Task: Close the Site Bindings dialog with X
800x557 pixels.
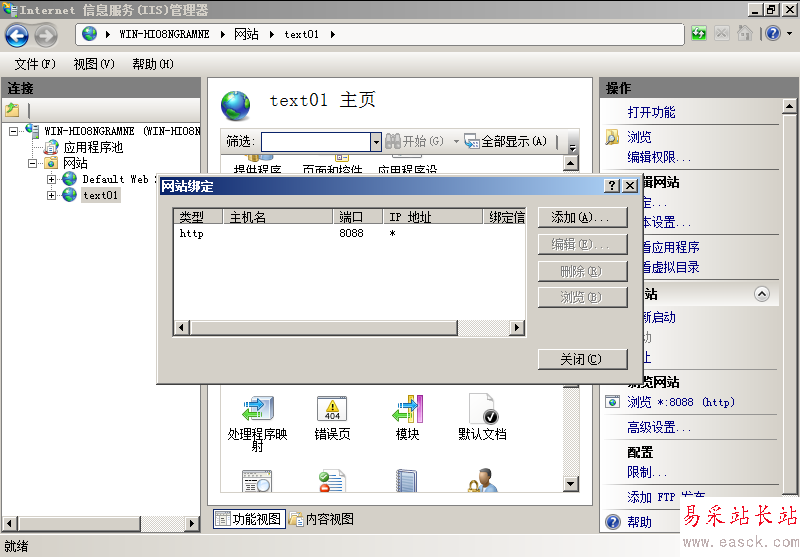Action: pyautogui.click(x=631, y=186)
